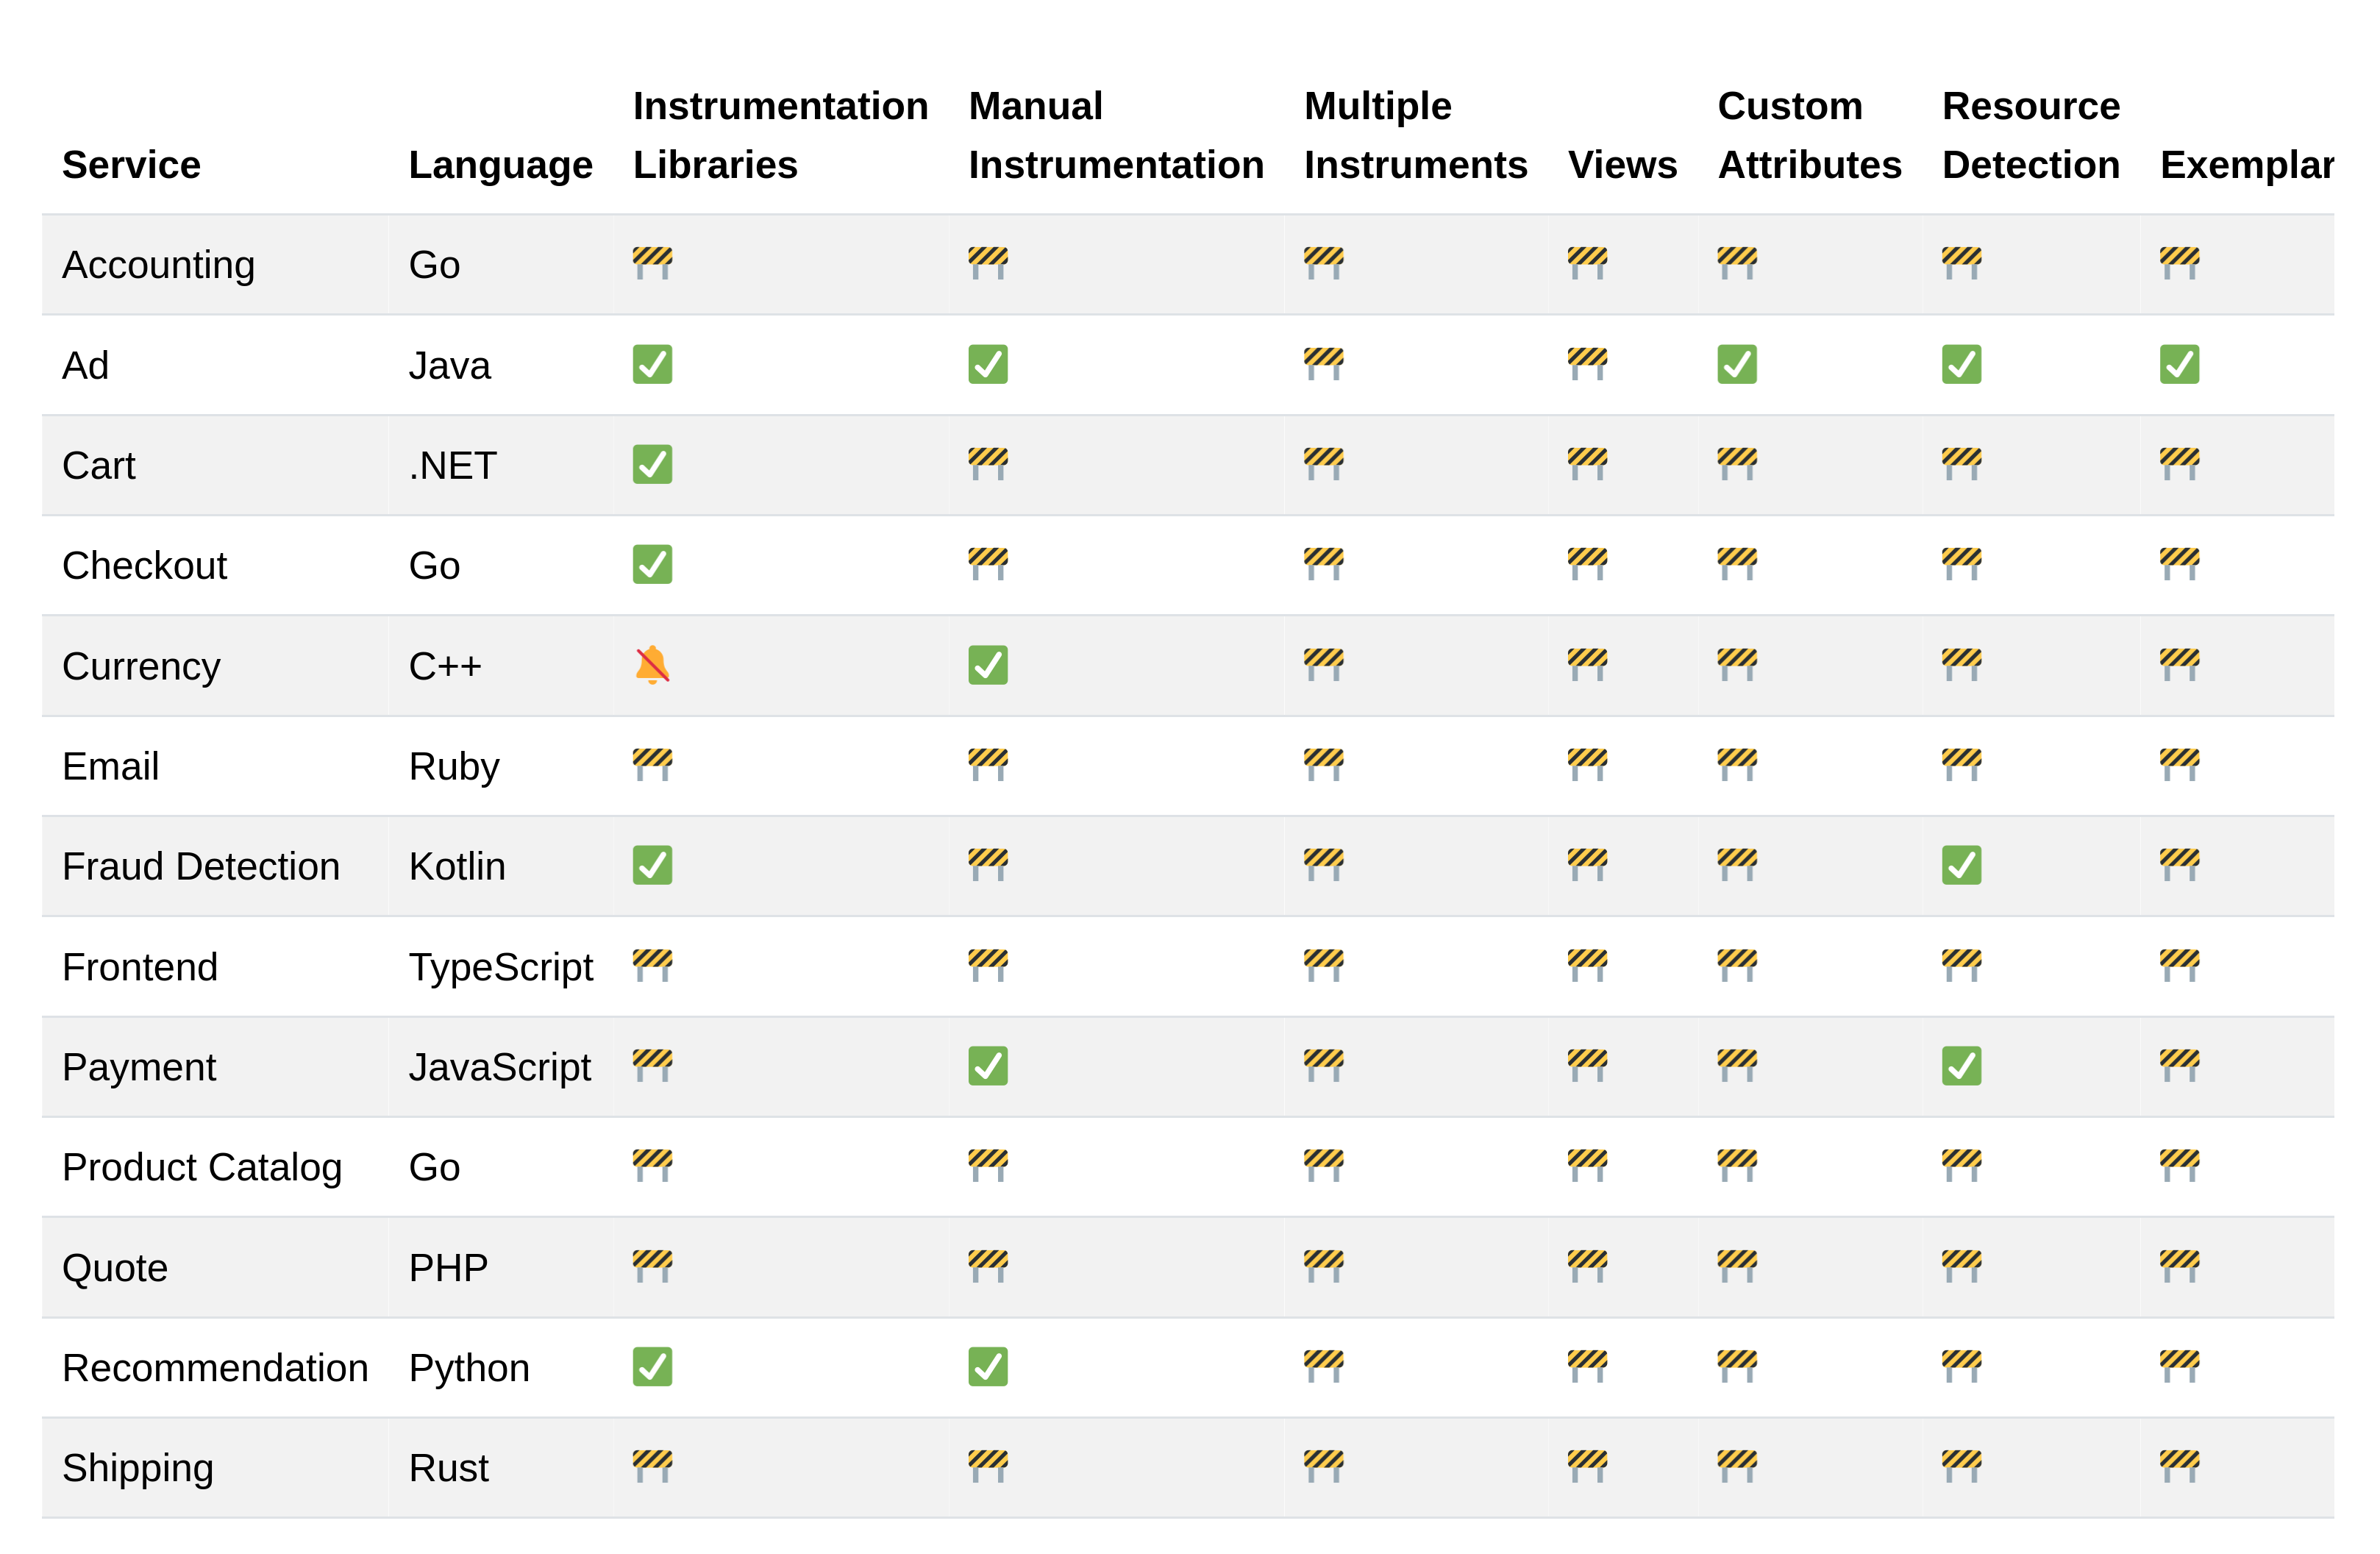Viewport: 2380px width, 1554px height.
Task: Click Cart's Multiple Instruments construction icon
Action: point(1323,464)
